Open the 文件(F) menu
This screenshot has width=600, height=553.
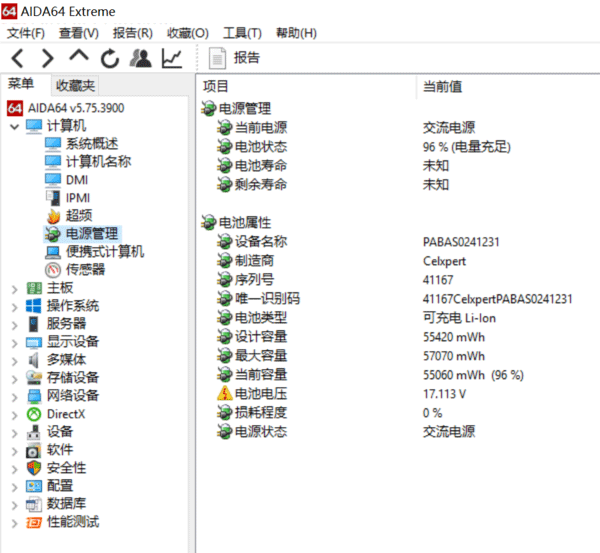(x=26, y=33)
